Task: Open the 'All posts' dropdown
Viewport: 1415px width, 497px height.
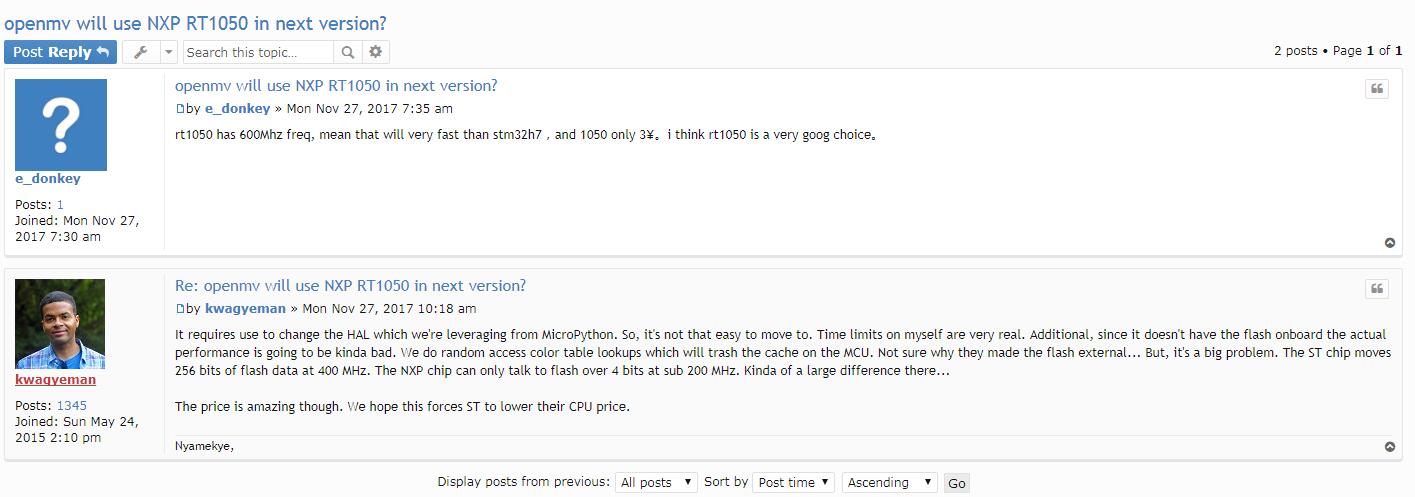Action: tap(656, 482)
